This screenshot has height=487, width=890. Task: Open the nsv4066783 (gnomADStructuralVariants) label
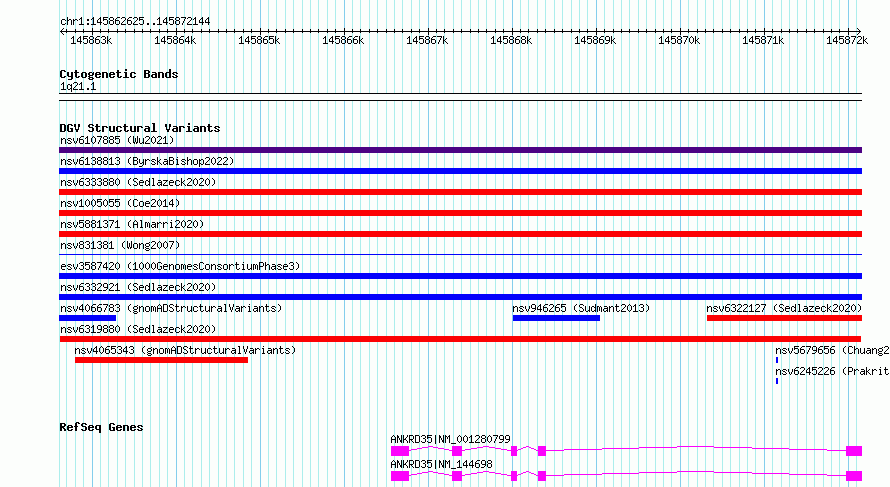[171, 308]
